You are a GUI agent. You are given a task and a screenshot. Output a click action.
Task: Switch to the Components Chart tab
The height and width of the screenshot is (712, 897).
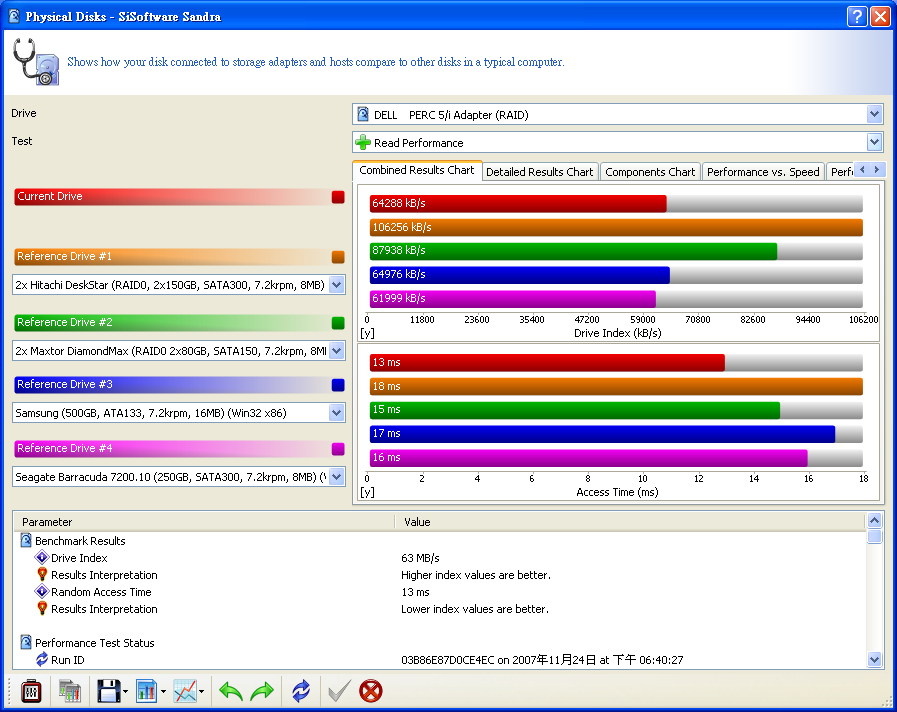coord(650,172)
